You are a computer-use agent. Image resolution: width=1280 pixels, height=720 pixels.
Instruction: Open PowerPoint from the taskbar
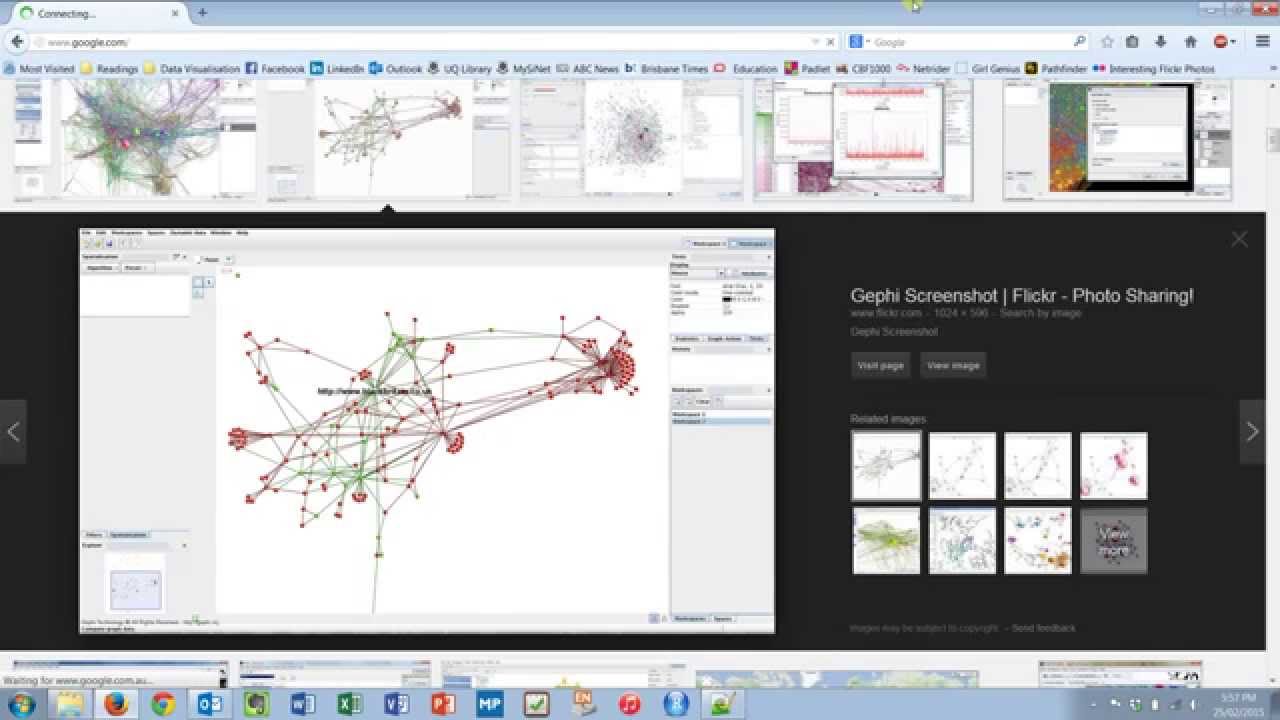(x=443, y=704)
